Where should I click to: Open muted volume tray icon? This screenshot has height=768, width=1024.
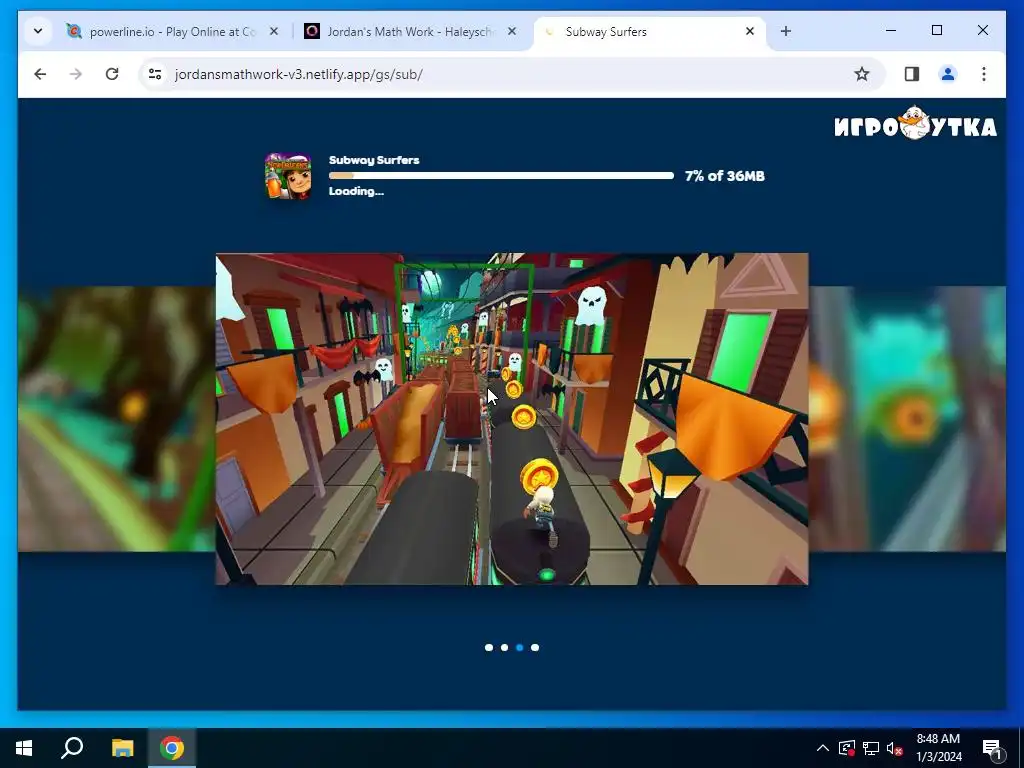coord(895,748)
